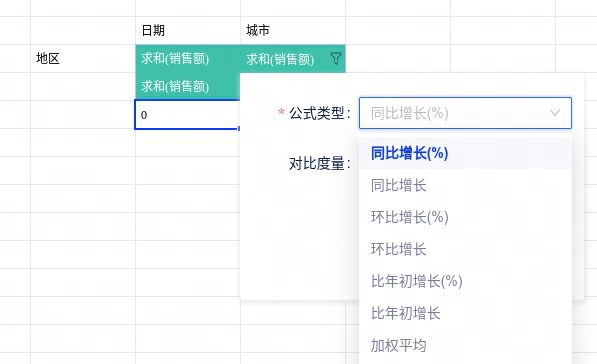Select second row 求和(销售额) green cell

188,86
